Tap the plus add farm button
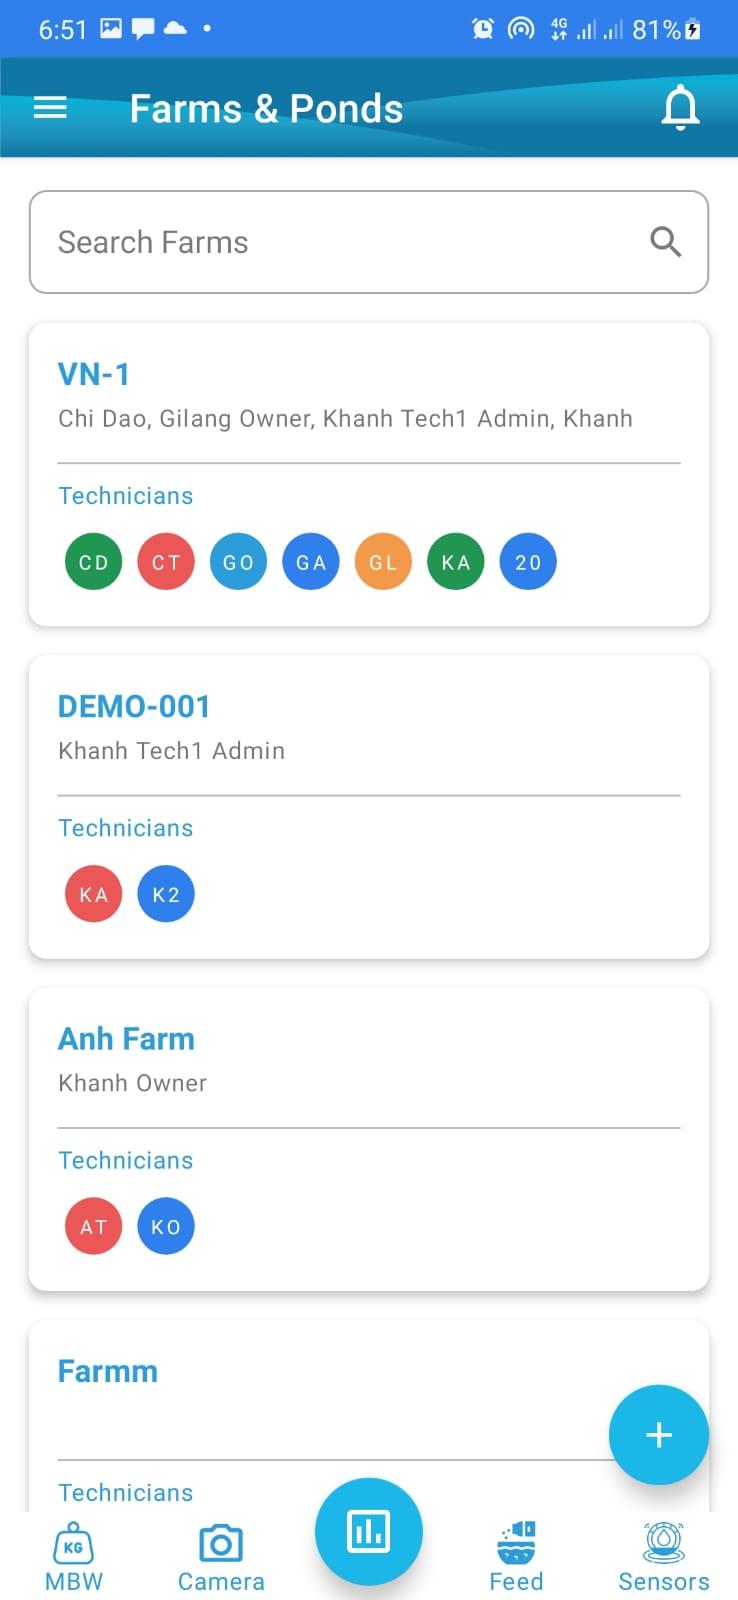Image resolution: width=738 pixels, height=1600 pixels. (659, 1435)
